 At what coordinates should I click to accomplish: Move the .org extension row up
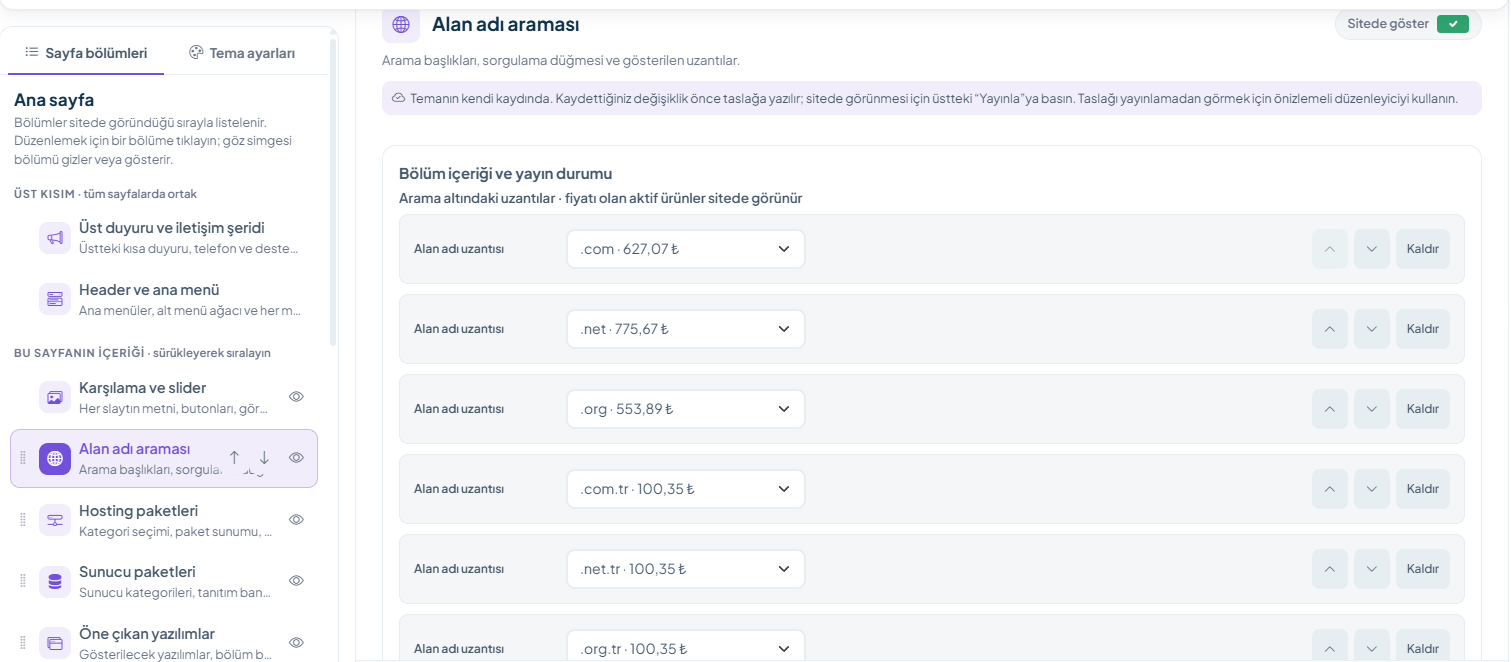coord(1329,409)
